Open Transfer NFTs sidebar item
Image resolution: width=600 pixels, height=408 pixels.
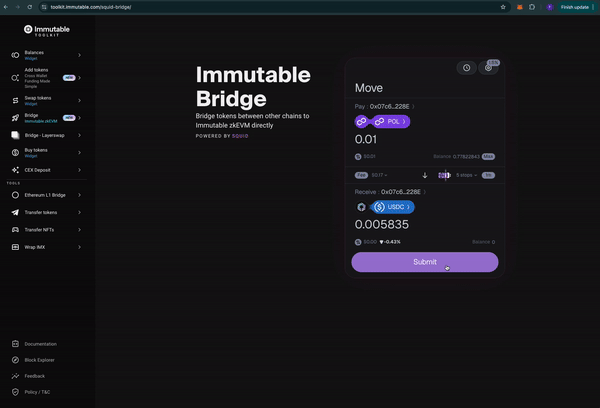pos(46,230)
